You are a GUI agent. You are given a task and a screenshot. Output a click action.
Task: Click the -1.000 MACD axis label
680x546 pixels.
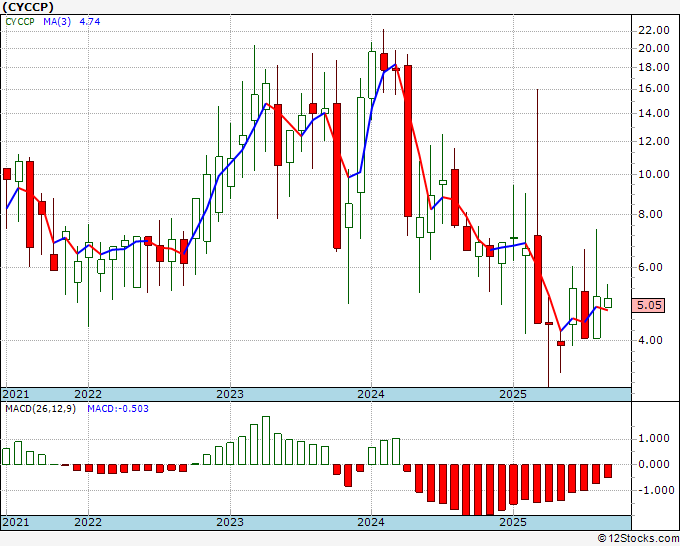point(655,490)
